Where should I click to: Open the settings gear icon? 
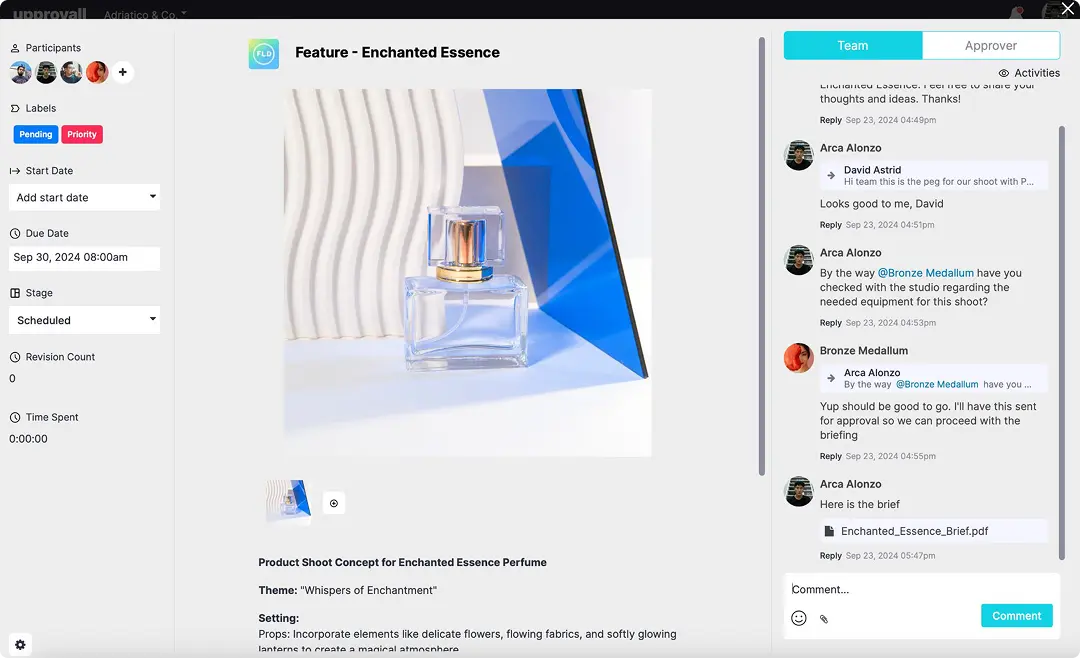(20, 645)
